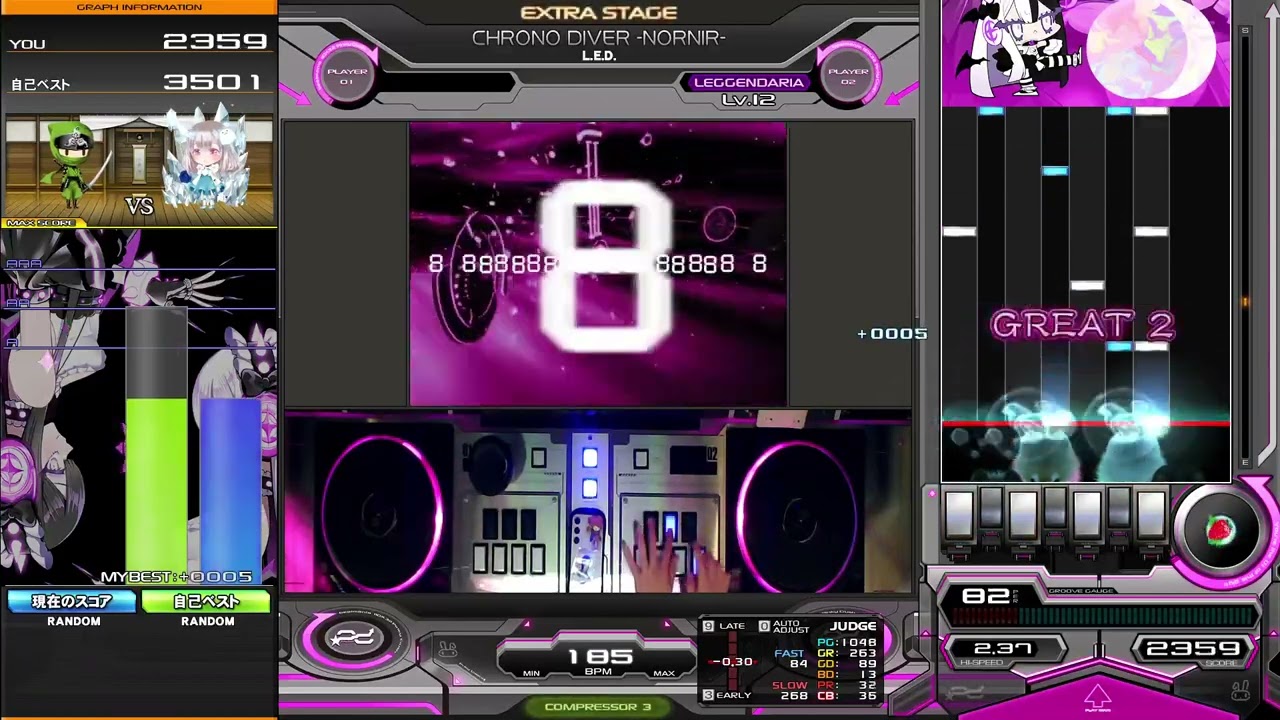Click the JUDGE heading

852,626
